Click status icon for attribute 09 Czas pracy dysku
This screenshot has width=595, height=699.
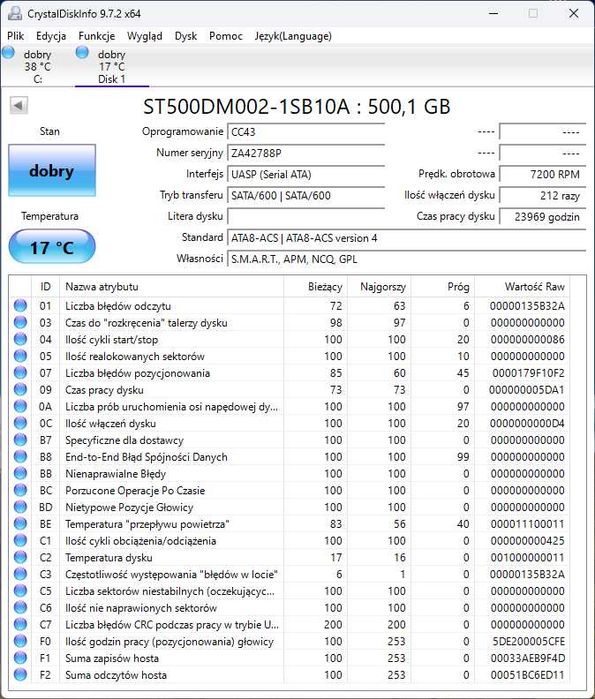(x=20, y=390)
